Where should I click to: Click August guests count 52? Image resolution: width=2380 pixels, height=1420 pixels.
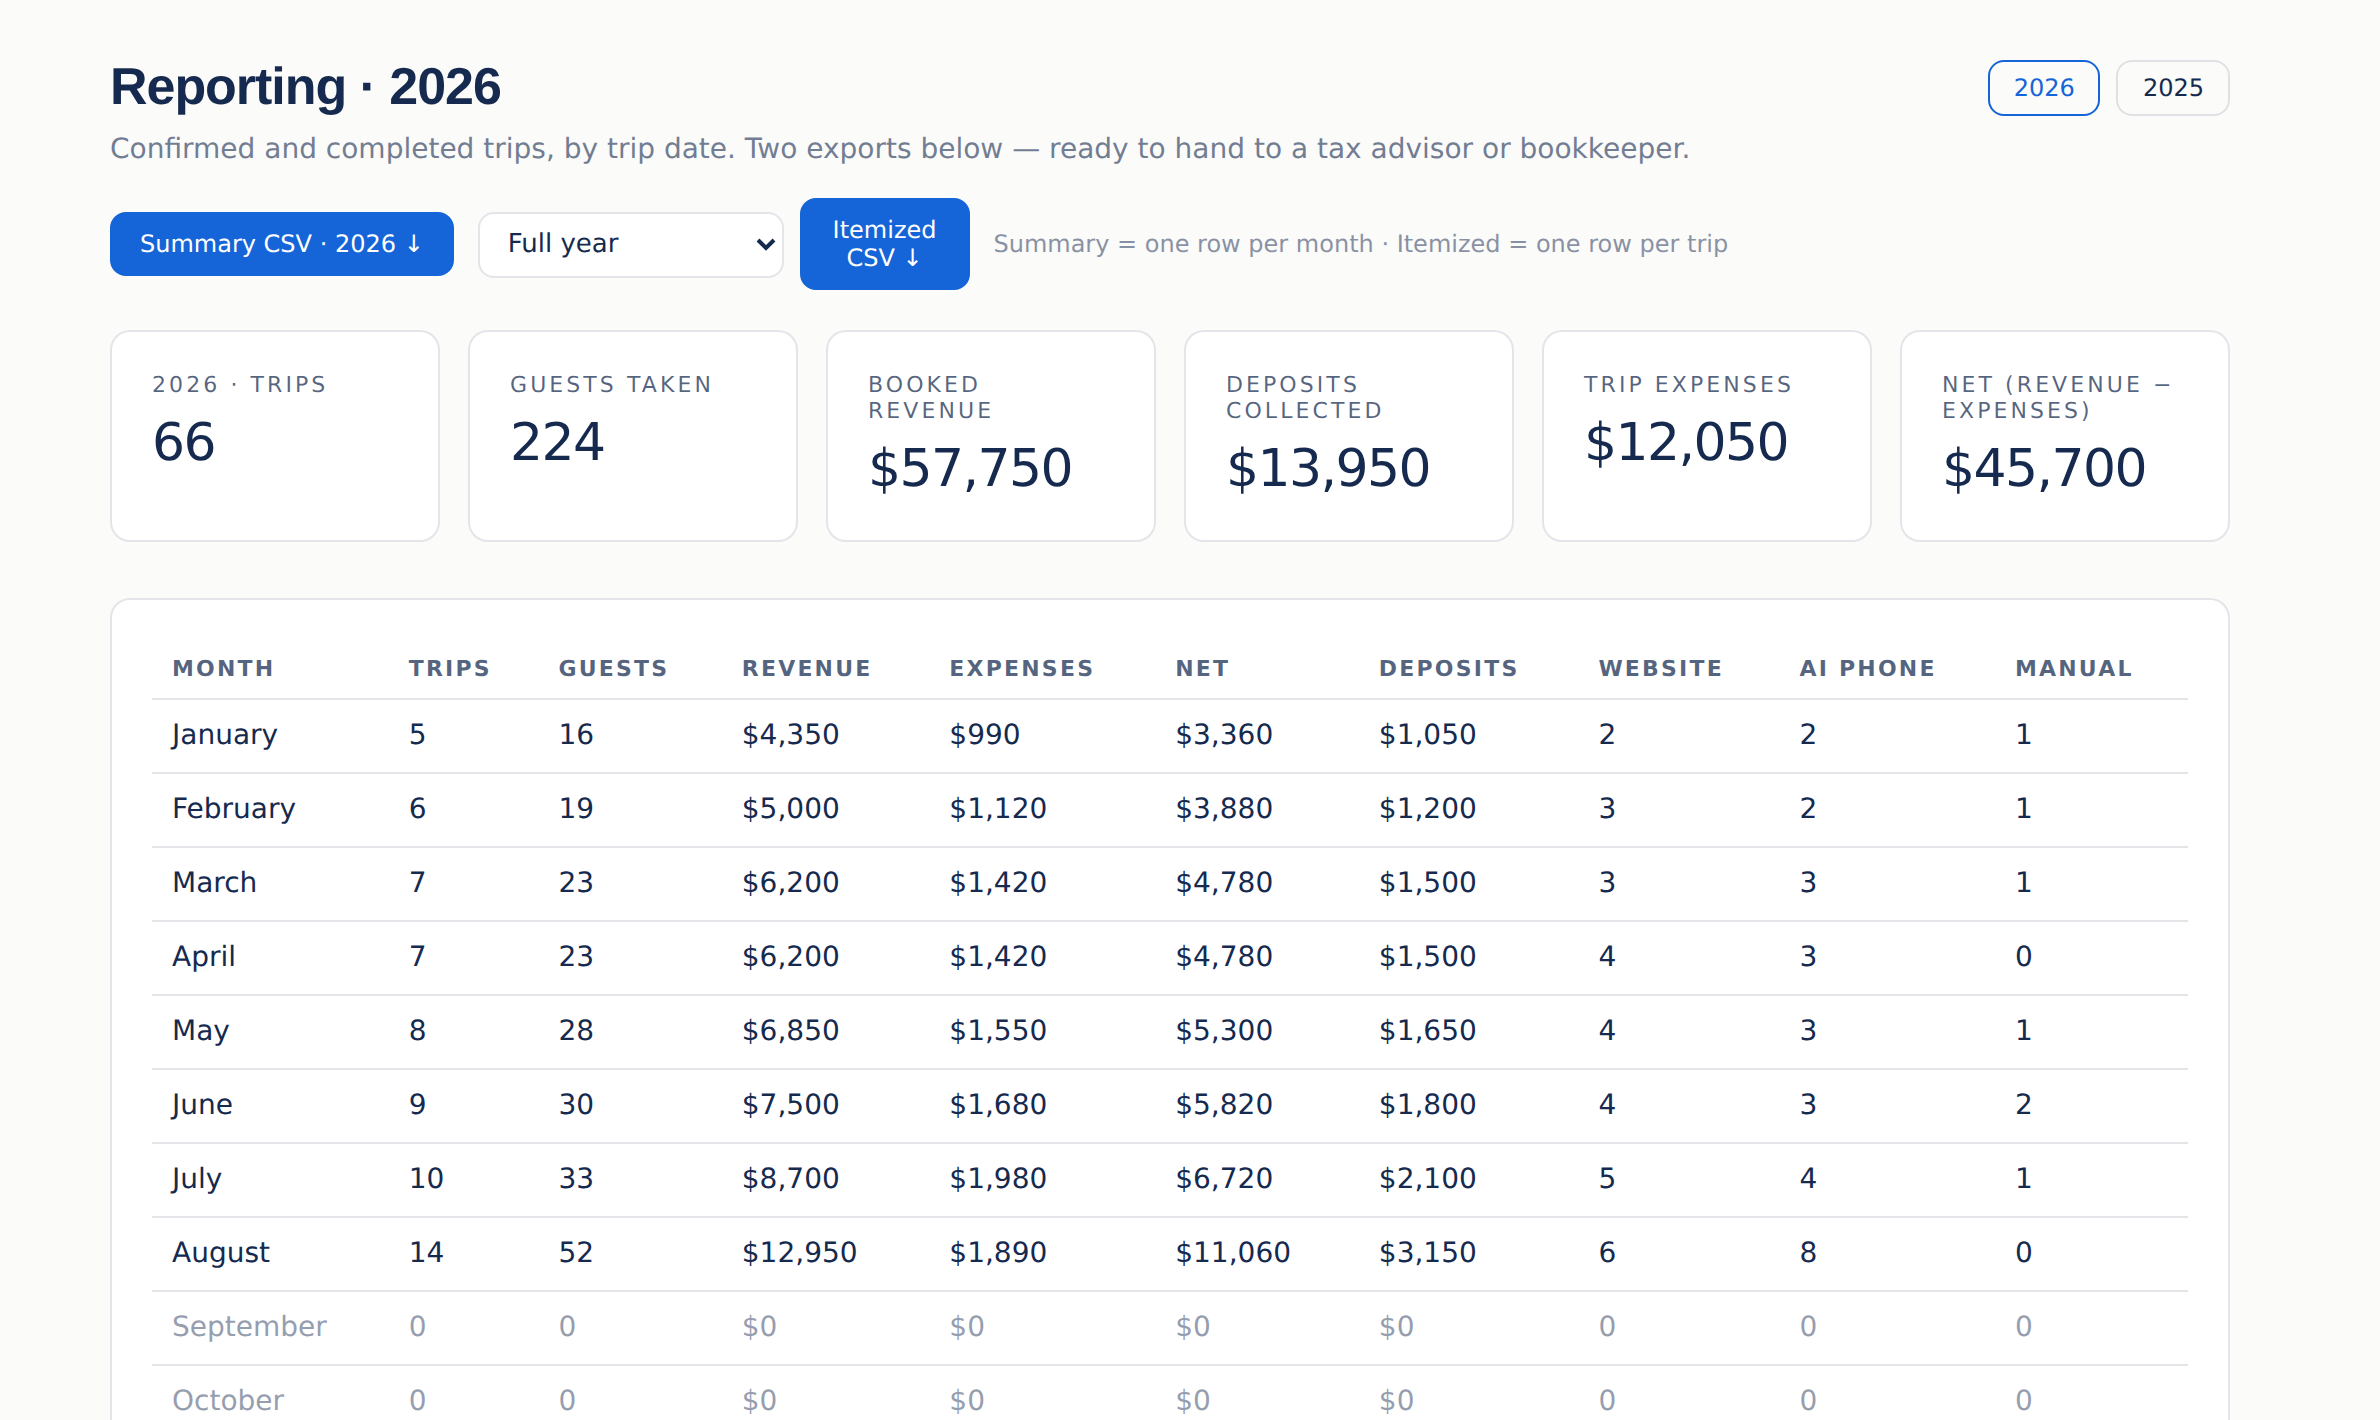pyautogui.click(x=576, y=1253)
